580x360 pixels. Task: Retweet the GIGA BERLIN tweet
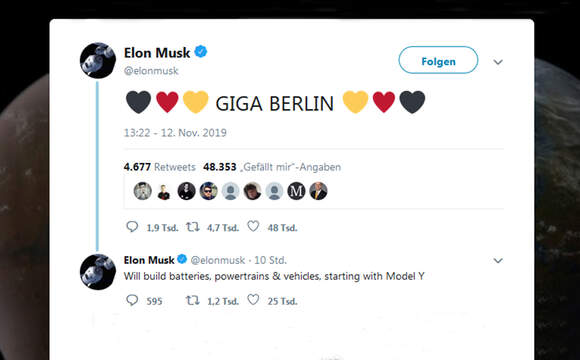[192, 226]
